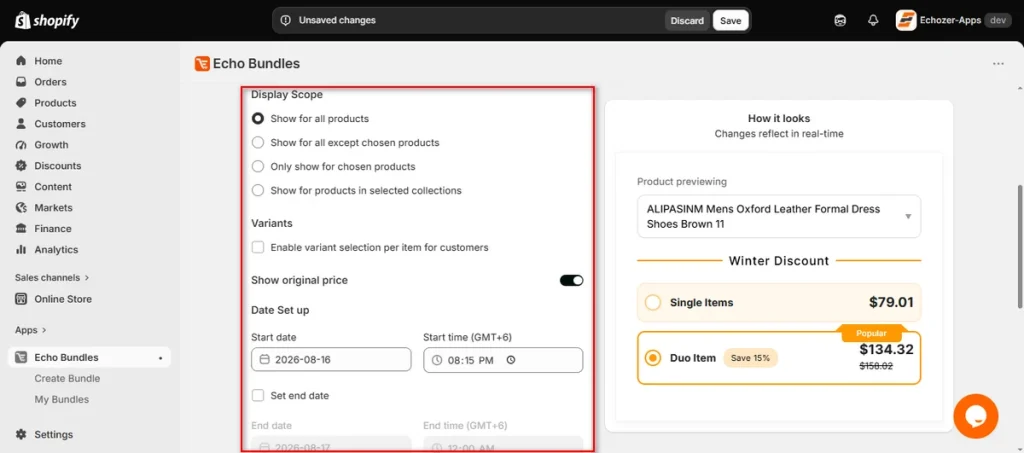Click the calendar icon in Start date
The image size is (1024, 453).
(x=264, y=360)
